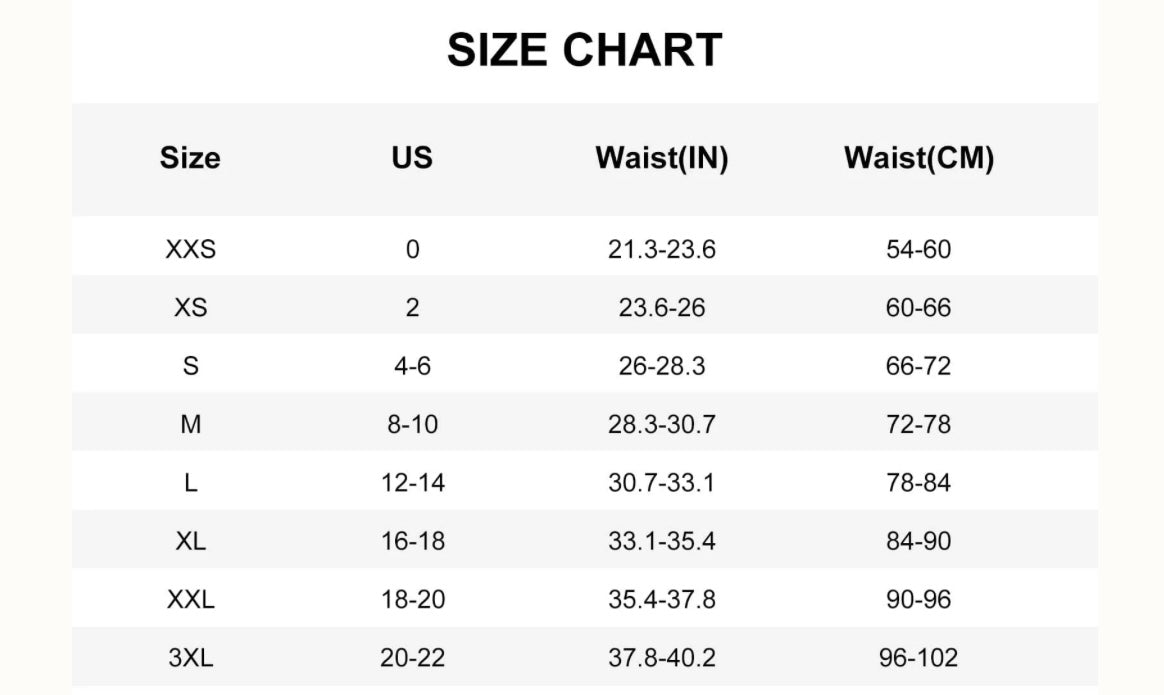The image size is (1164, 695).
Task: Click the SIZE CHART title
Action: pos(584,50)
